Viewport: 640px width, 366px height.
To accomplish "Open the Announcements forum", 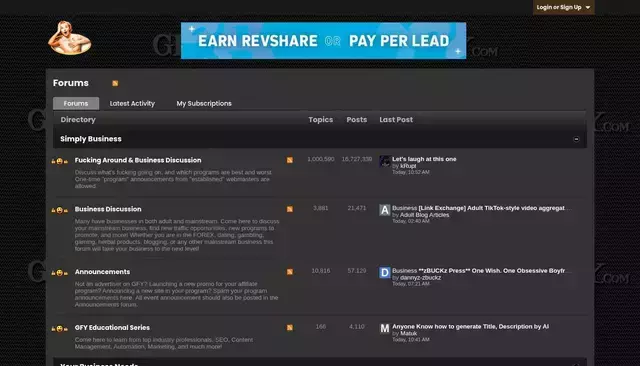I will click(x=102, y=272).
